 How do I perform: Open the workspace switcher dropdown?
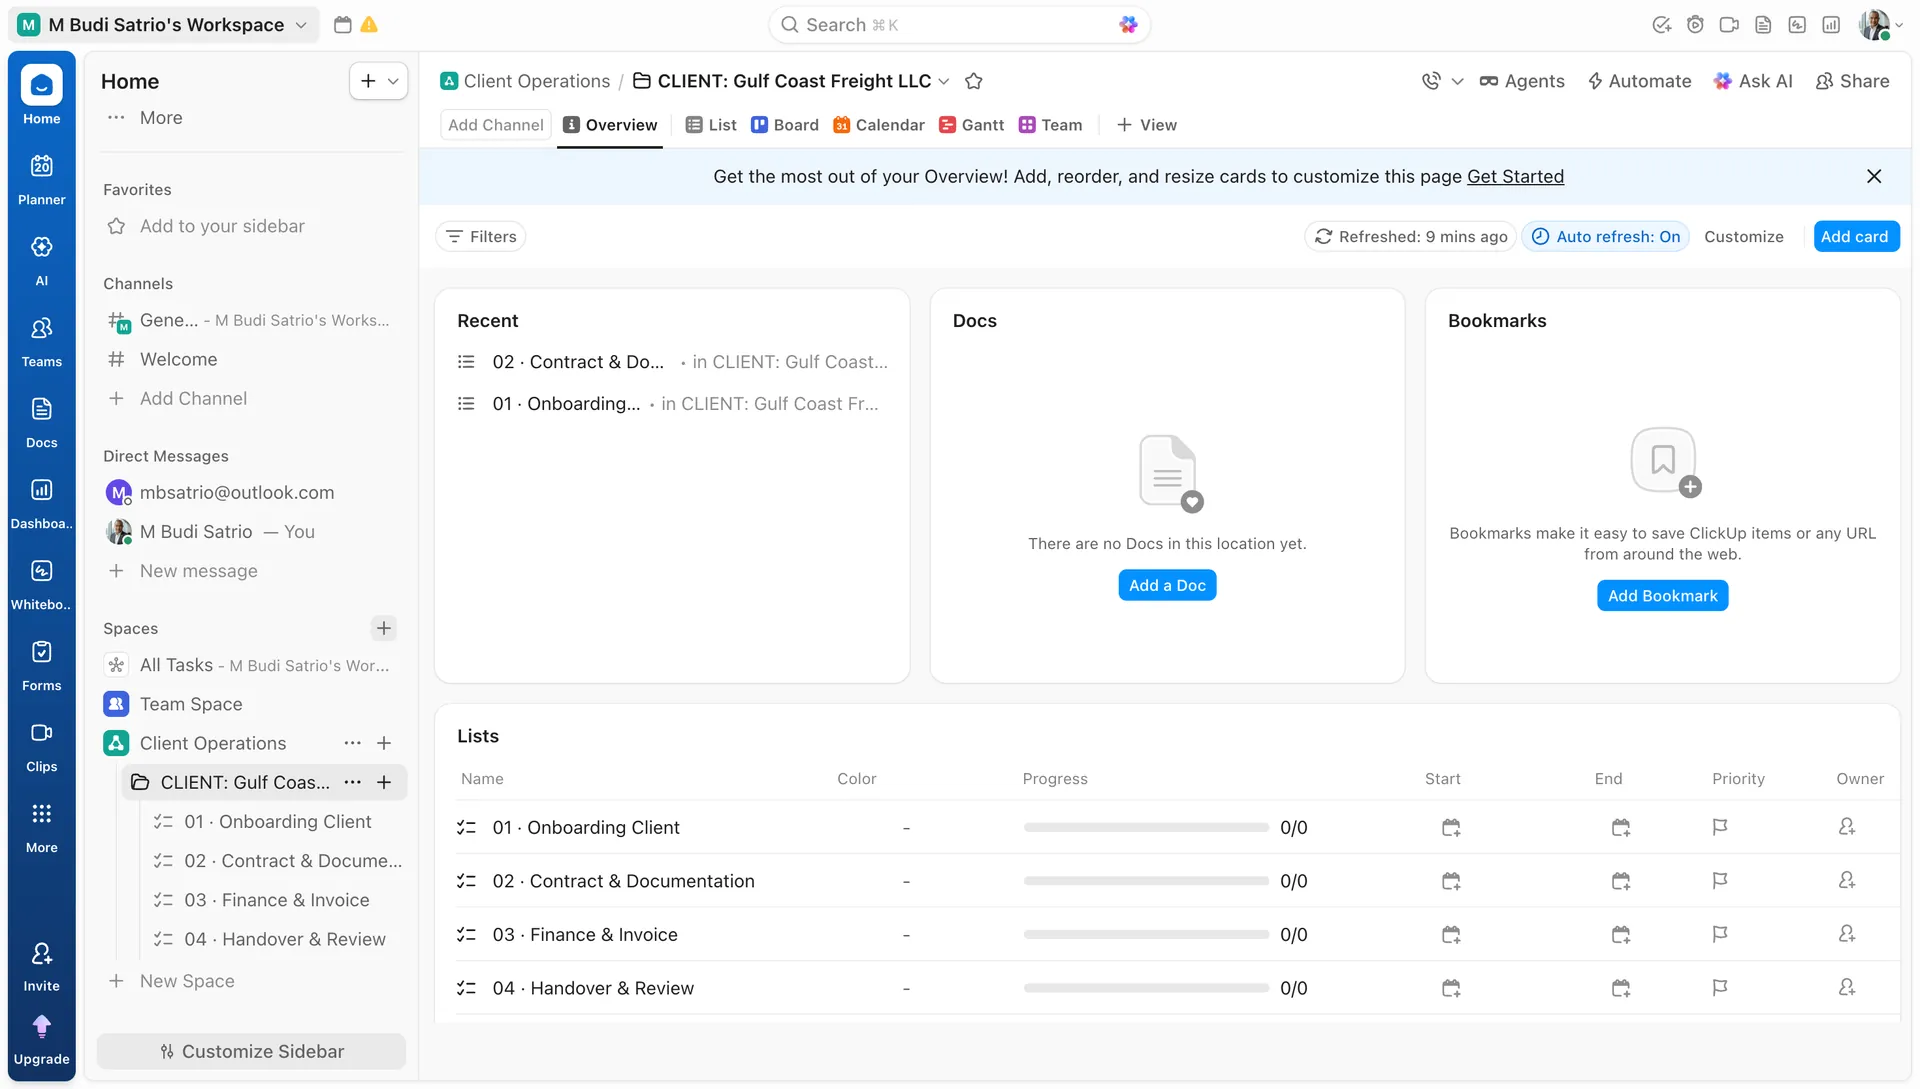pos(301,24)
